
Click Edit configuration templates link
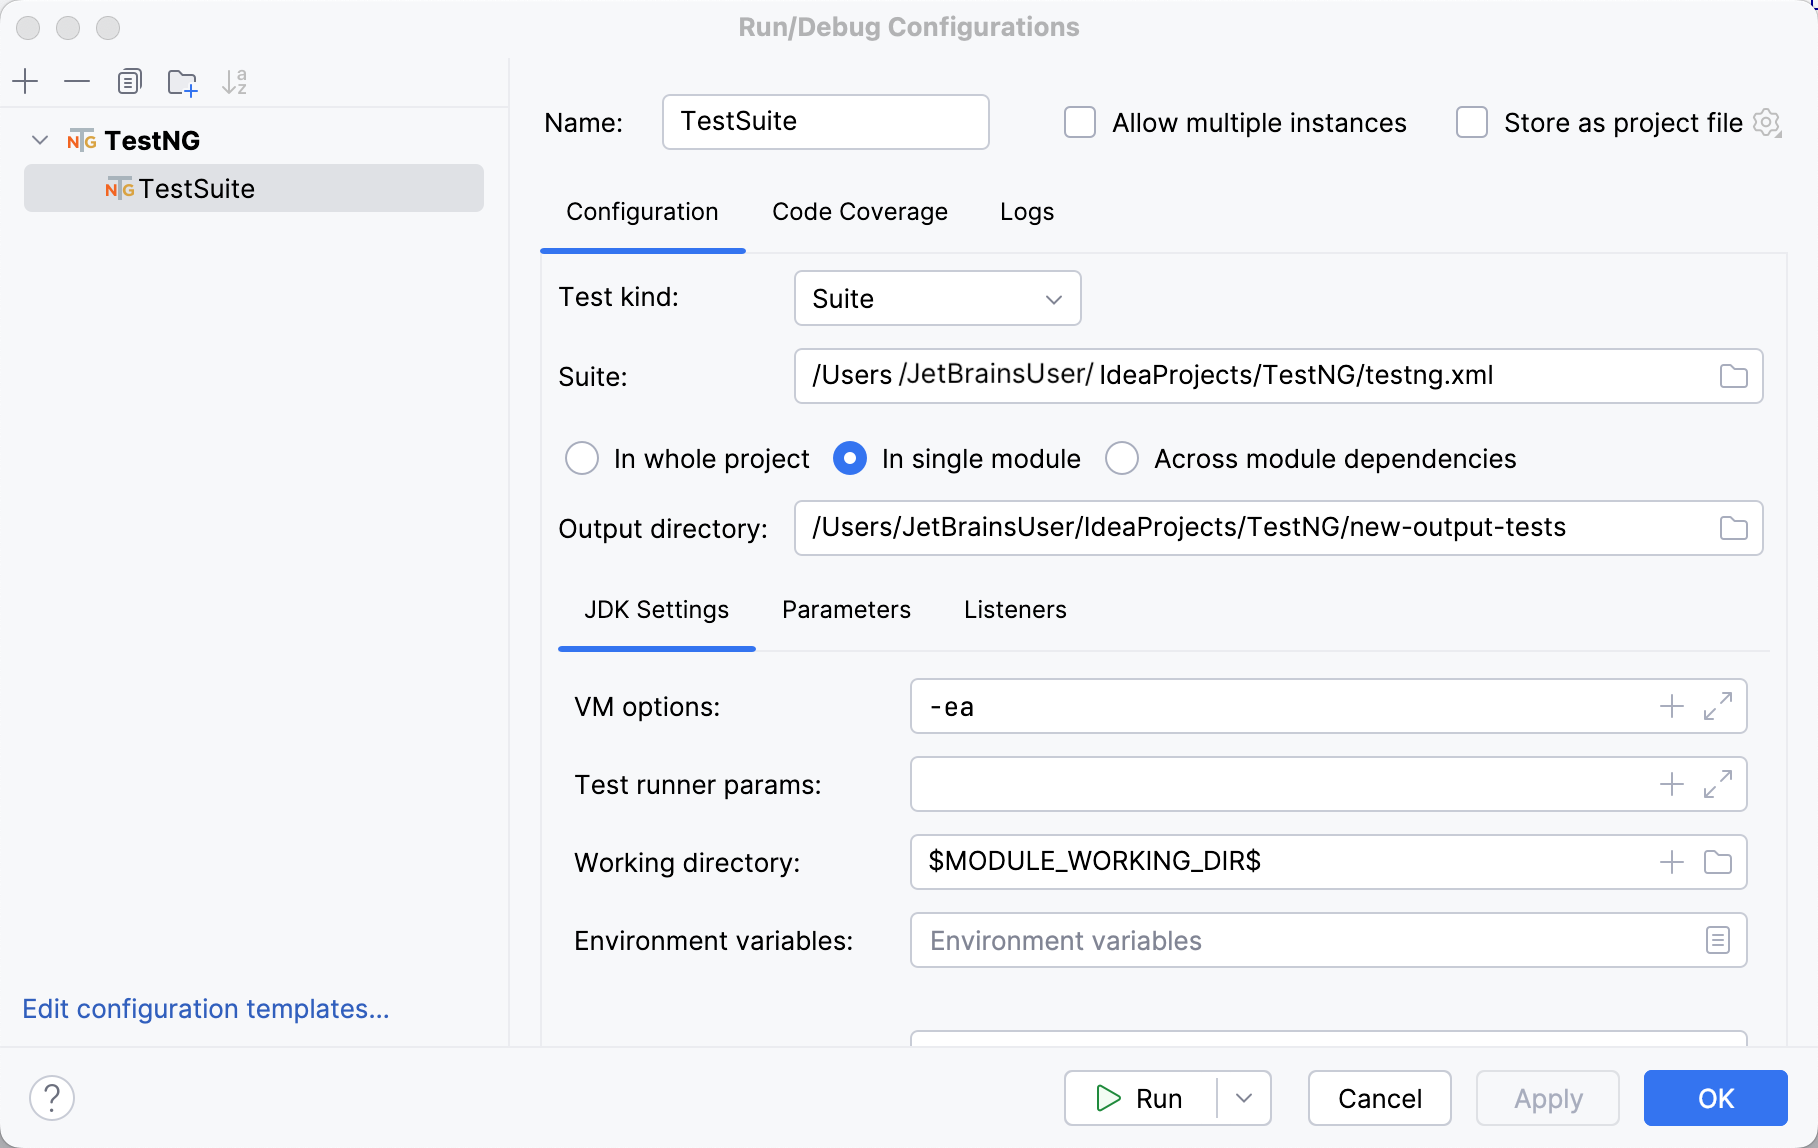205,1008
